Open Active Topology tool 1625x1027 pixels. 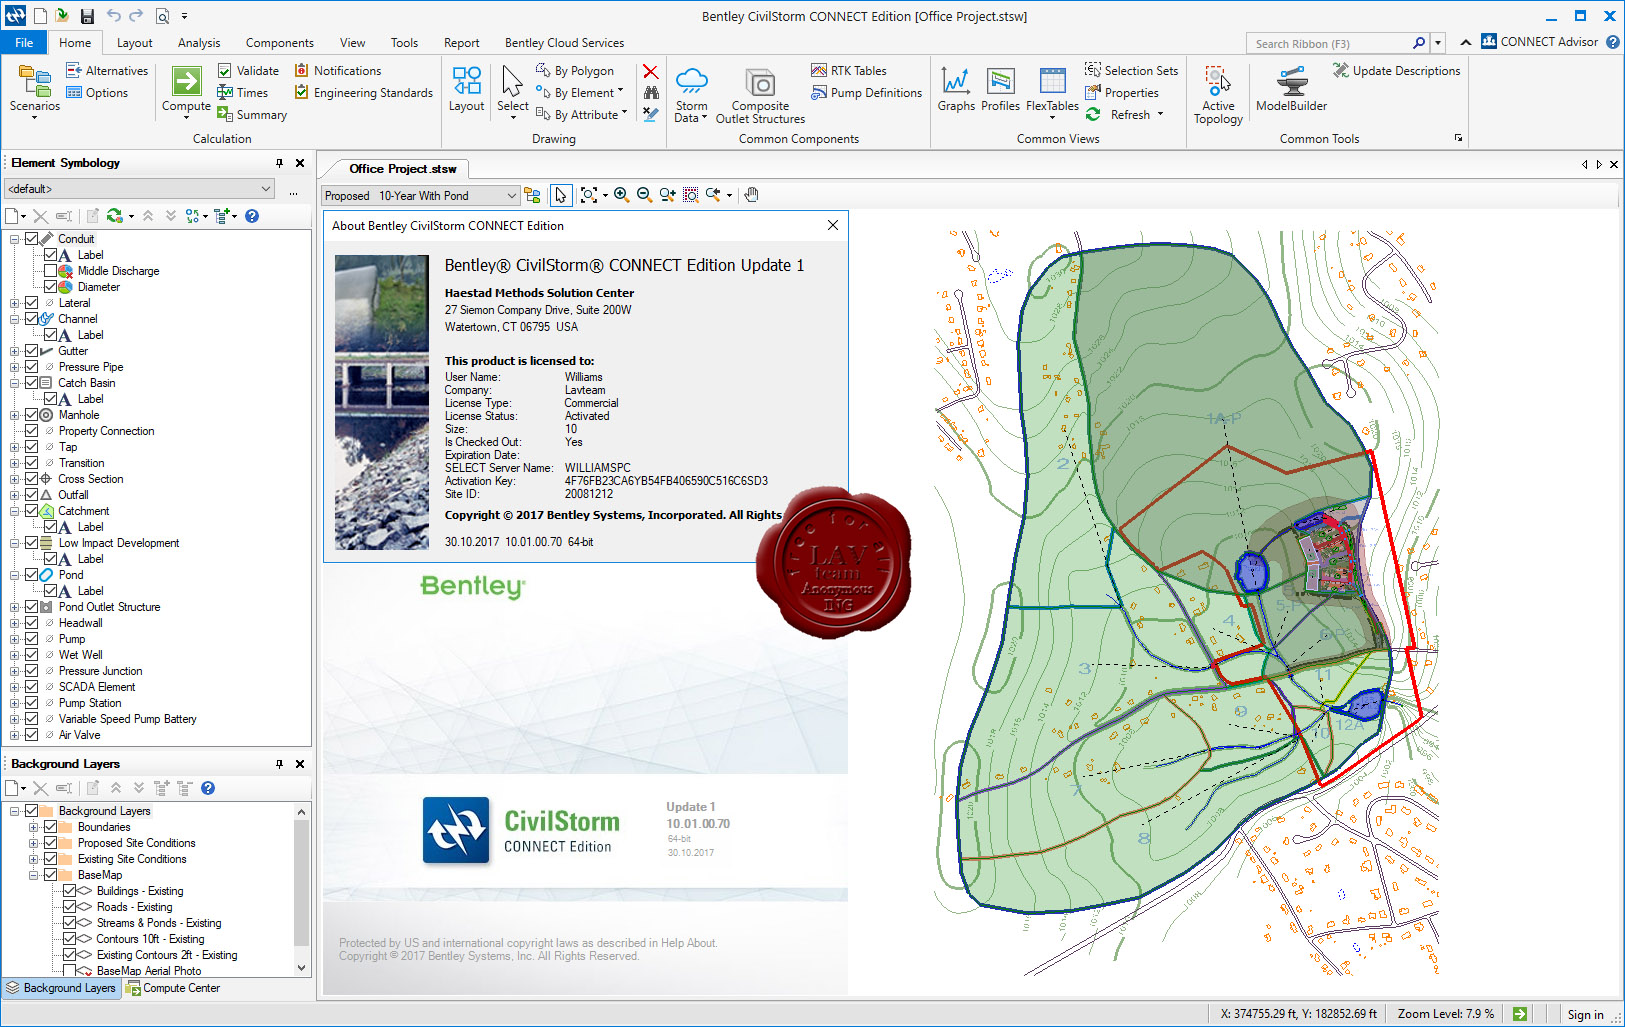(1218, 95)
